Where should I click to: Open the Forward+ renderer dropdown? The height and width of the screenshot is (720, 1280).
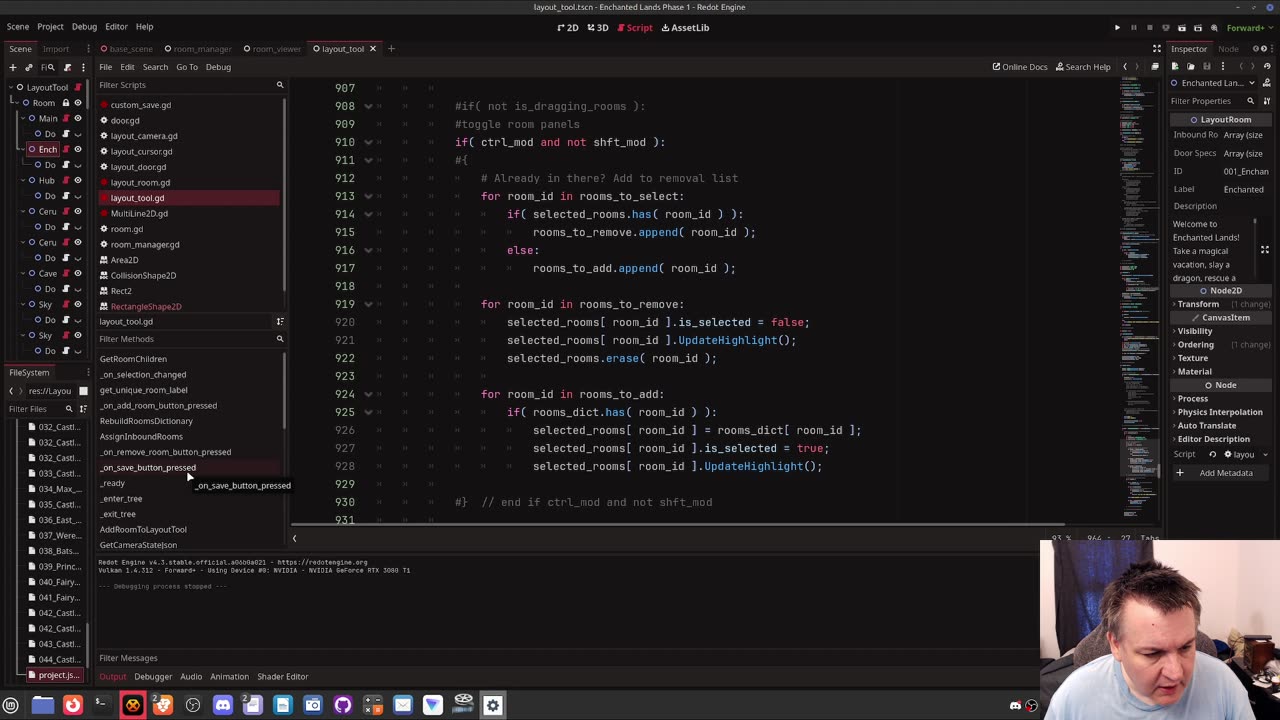pyautogui.click(x=1248, y=28)
